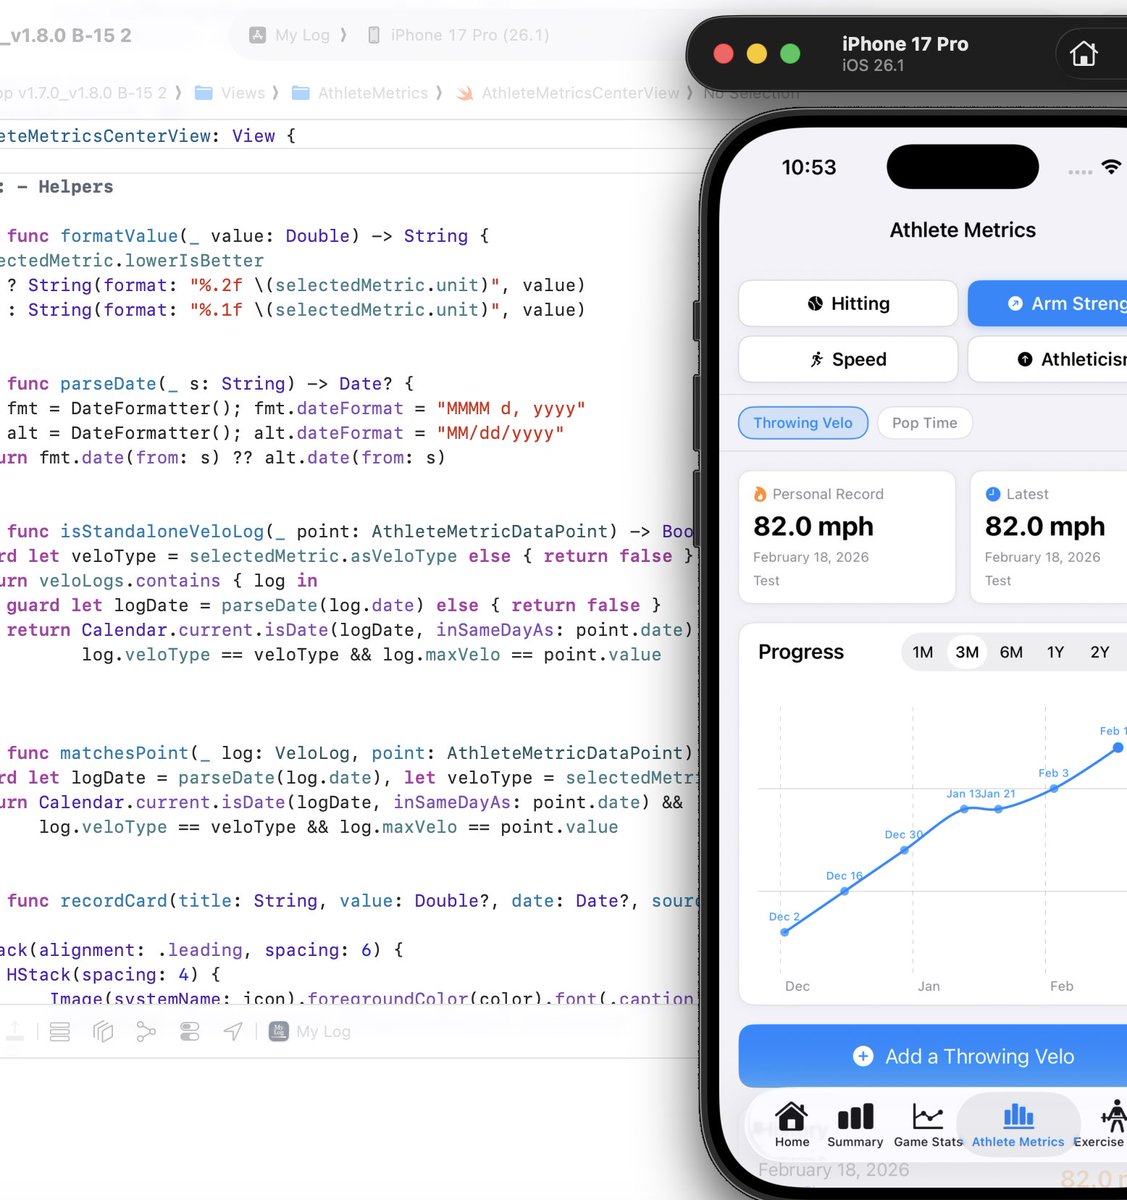Choose the Pop Time metric chip

click(x=925, y=423)
